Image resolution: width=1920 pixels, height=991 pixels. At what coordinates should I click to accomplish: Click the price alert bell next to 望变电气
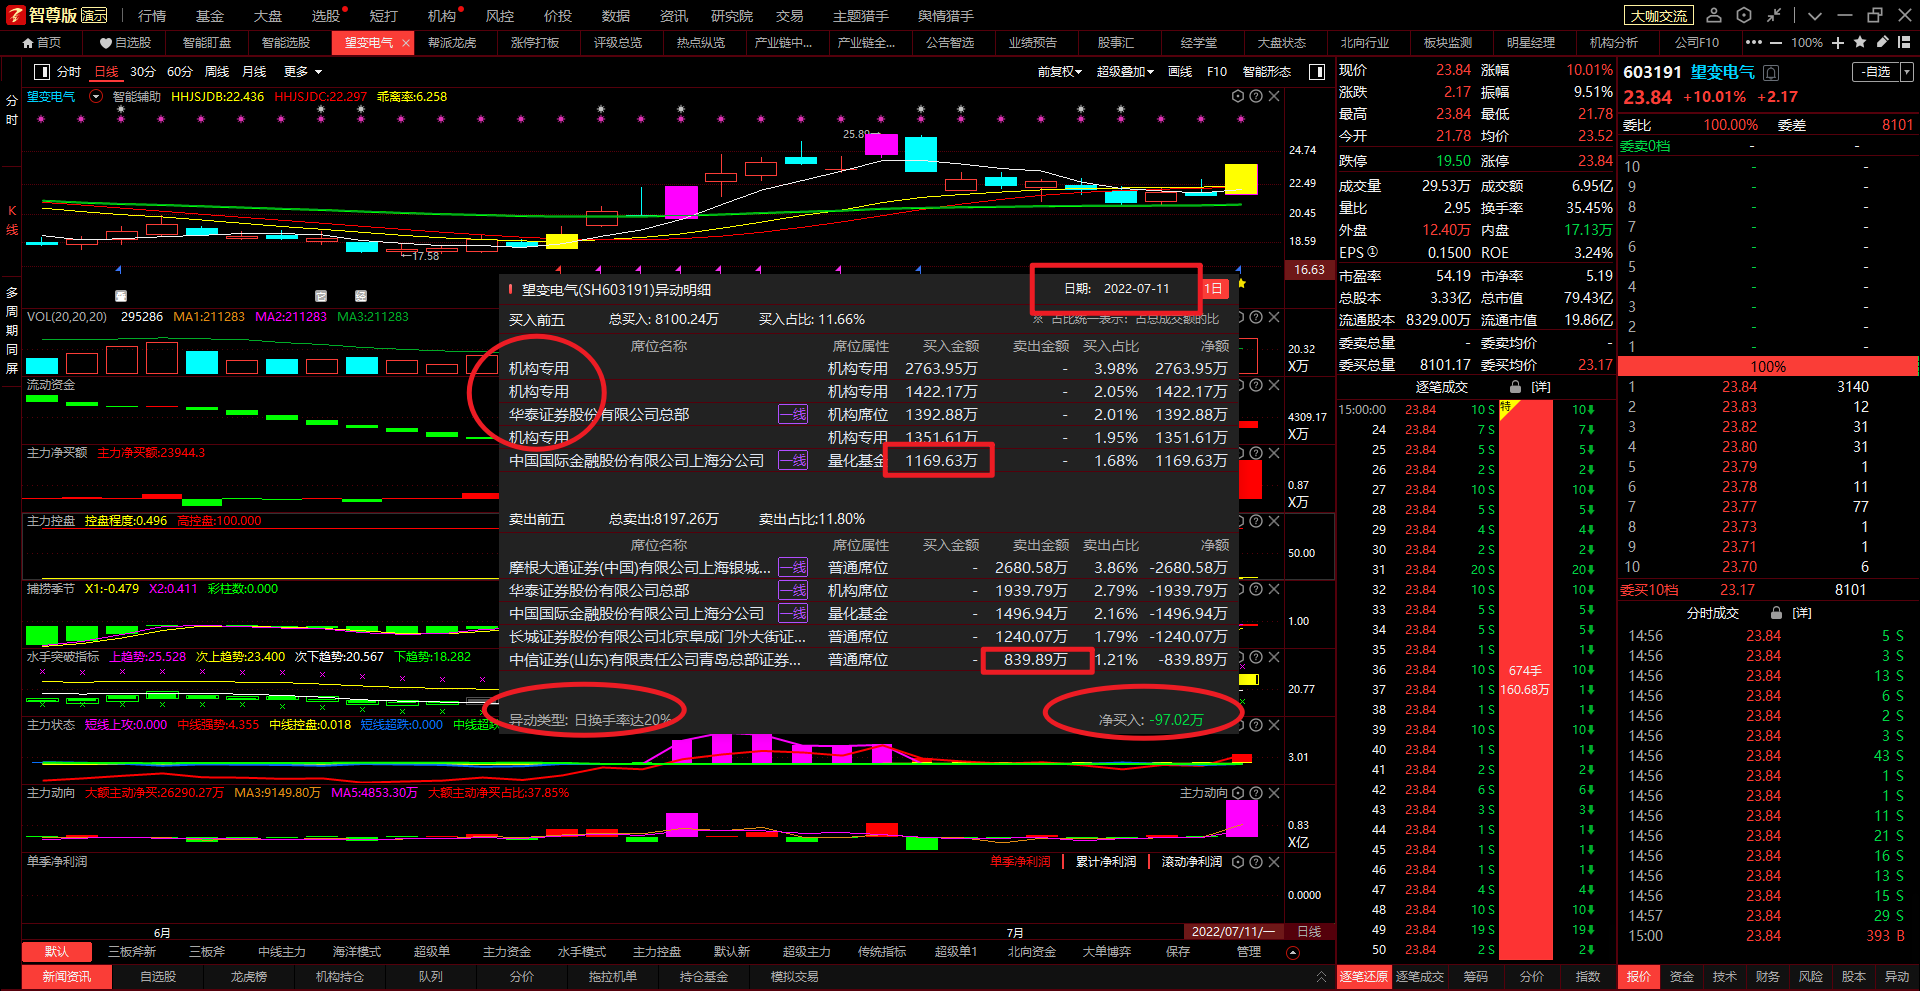pos(1771,72)
